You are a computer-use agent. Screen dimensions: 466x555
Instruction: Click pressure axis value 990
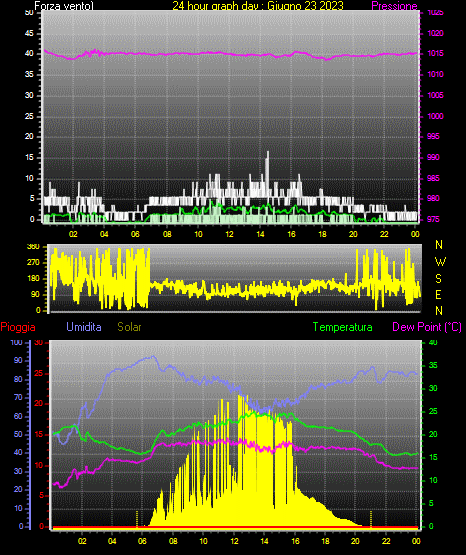click(x=433, y=157)
